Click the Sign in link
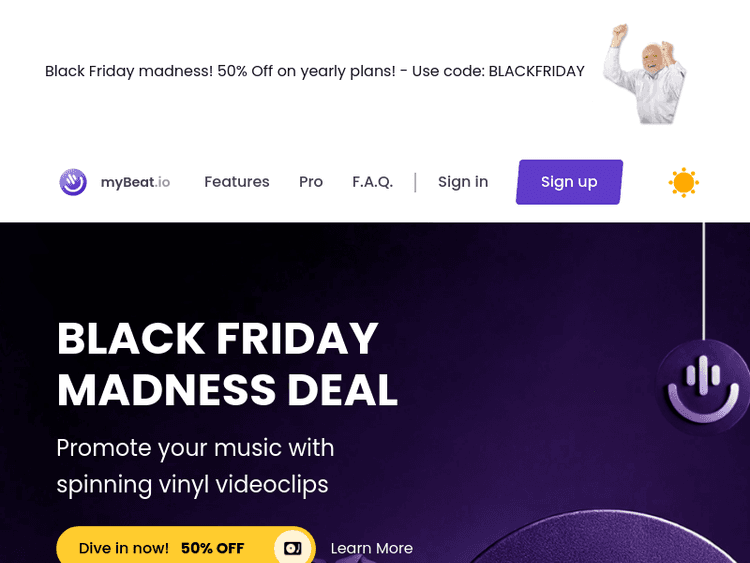The width and height of the screenshot is (750, 563). 463,182
